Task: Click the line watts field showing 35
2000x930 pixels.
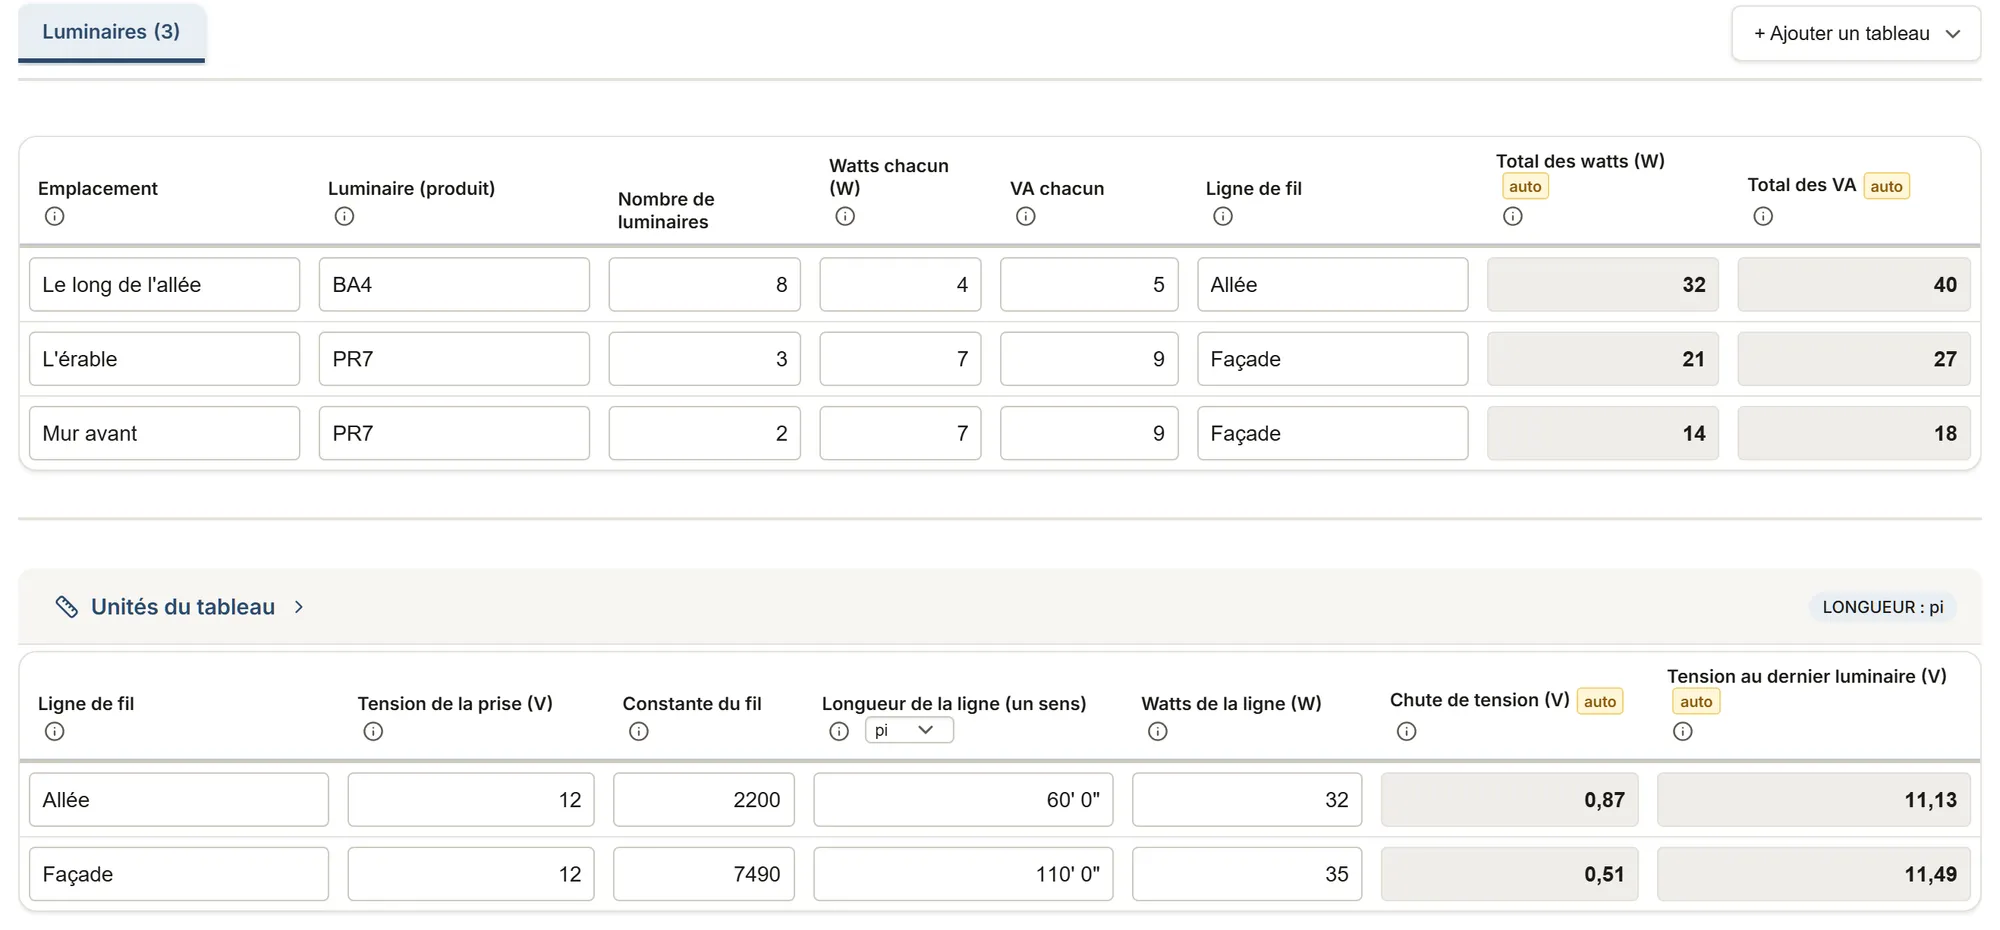Action: point(1247,874)
